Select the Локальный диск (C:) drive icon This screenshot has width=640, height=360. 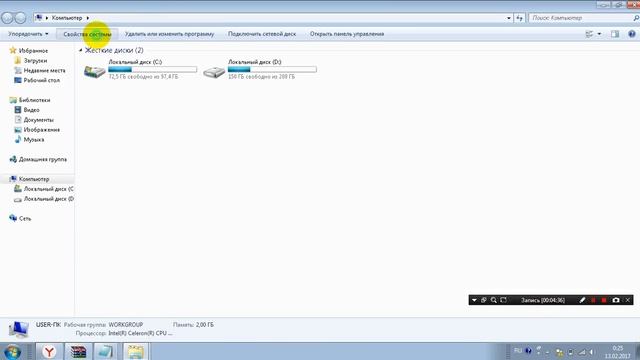[94, 71]
